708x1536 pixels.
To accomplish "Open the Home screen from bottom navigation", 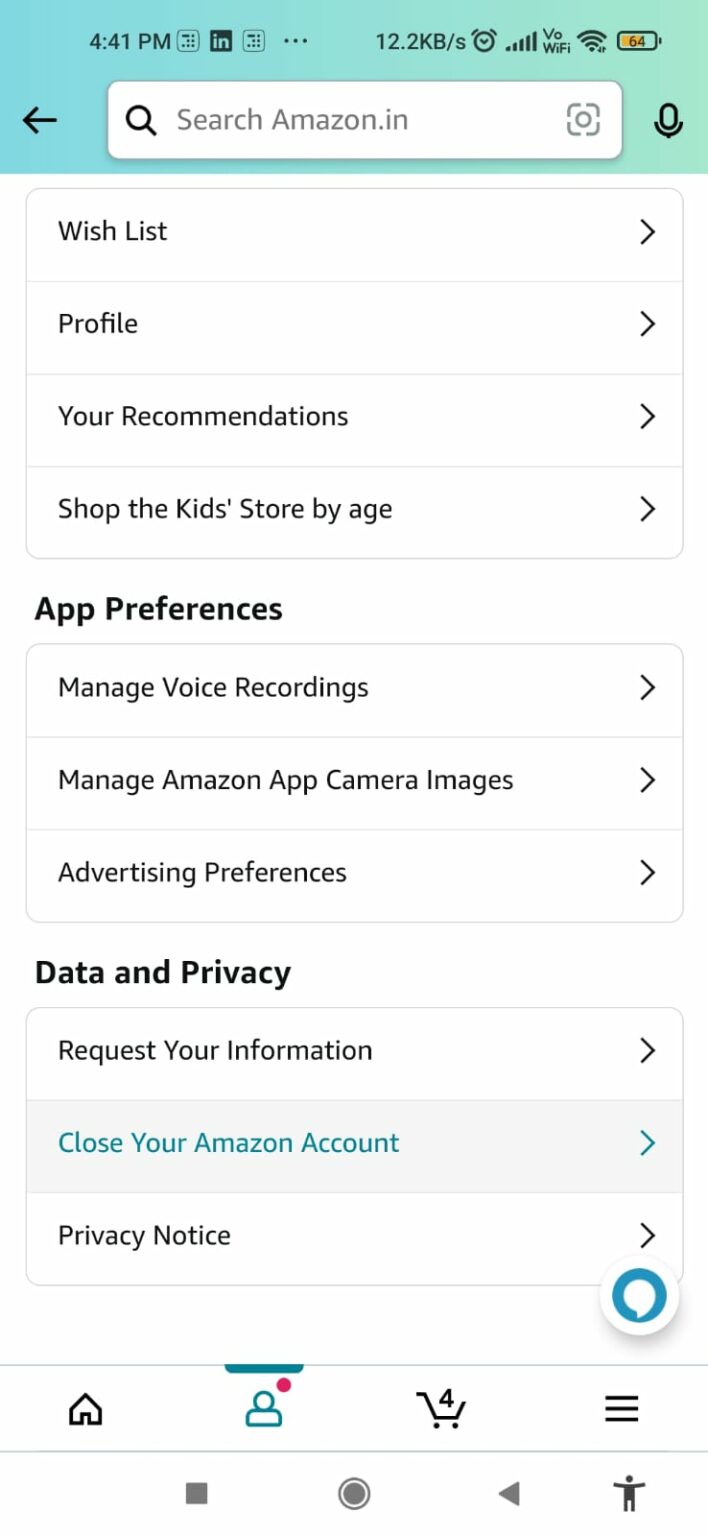I will [85, 1408].
